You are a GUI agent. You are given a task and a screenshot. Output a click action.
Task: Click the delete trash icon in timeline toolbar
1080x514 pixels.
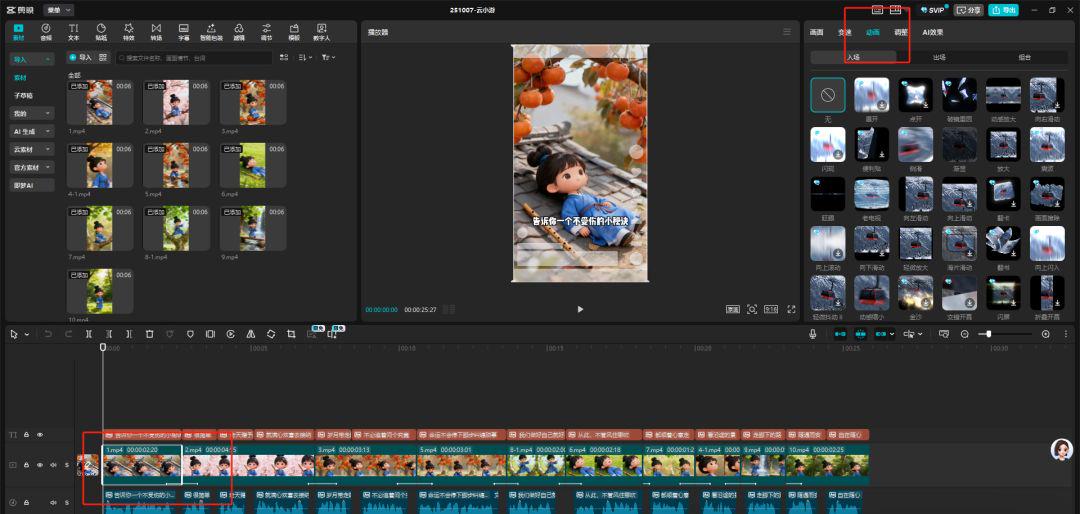[x=149, y=334]
